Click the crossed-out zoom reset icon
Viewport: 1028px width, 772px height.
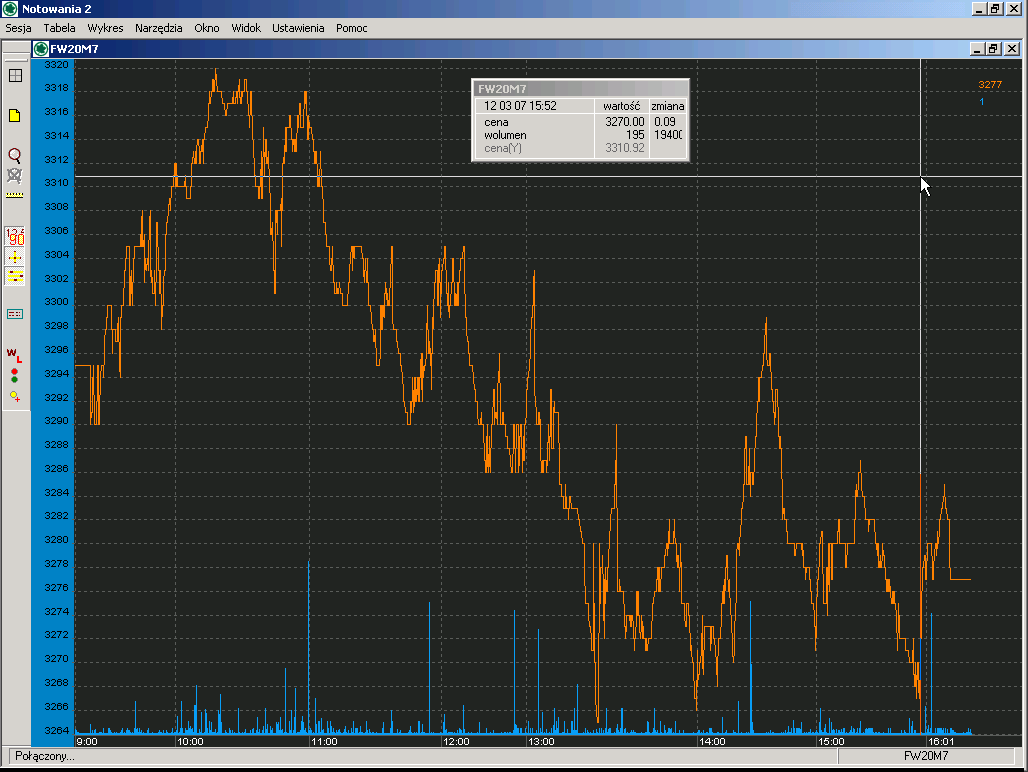click(x=15, y=175)
